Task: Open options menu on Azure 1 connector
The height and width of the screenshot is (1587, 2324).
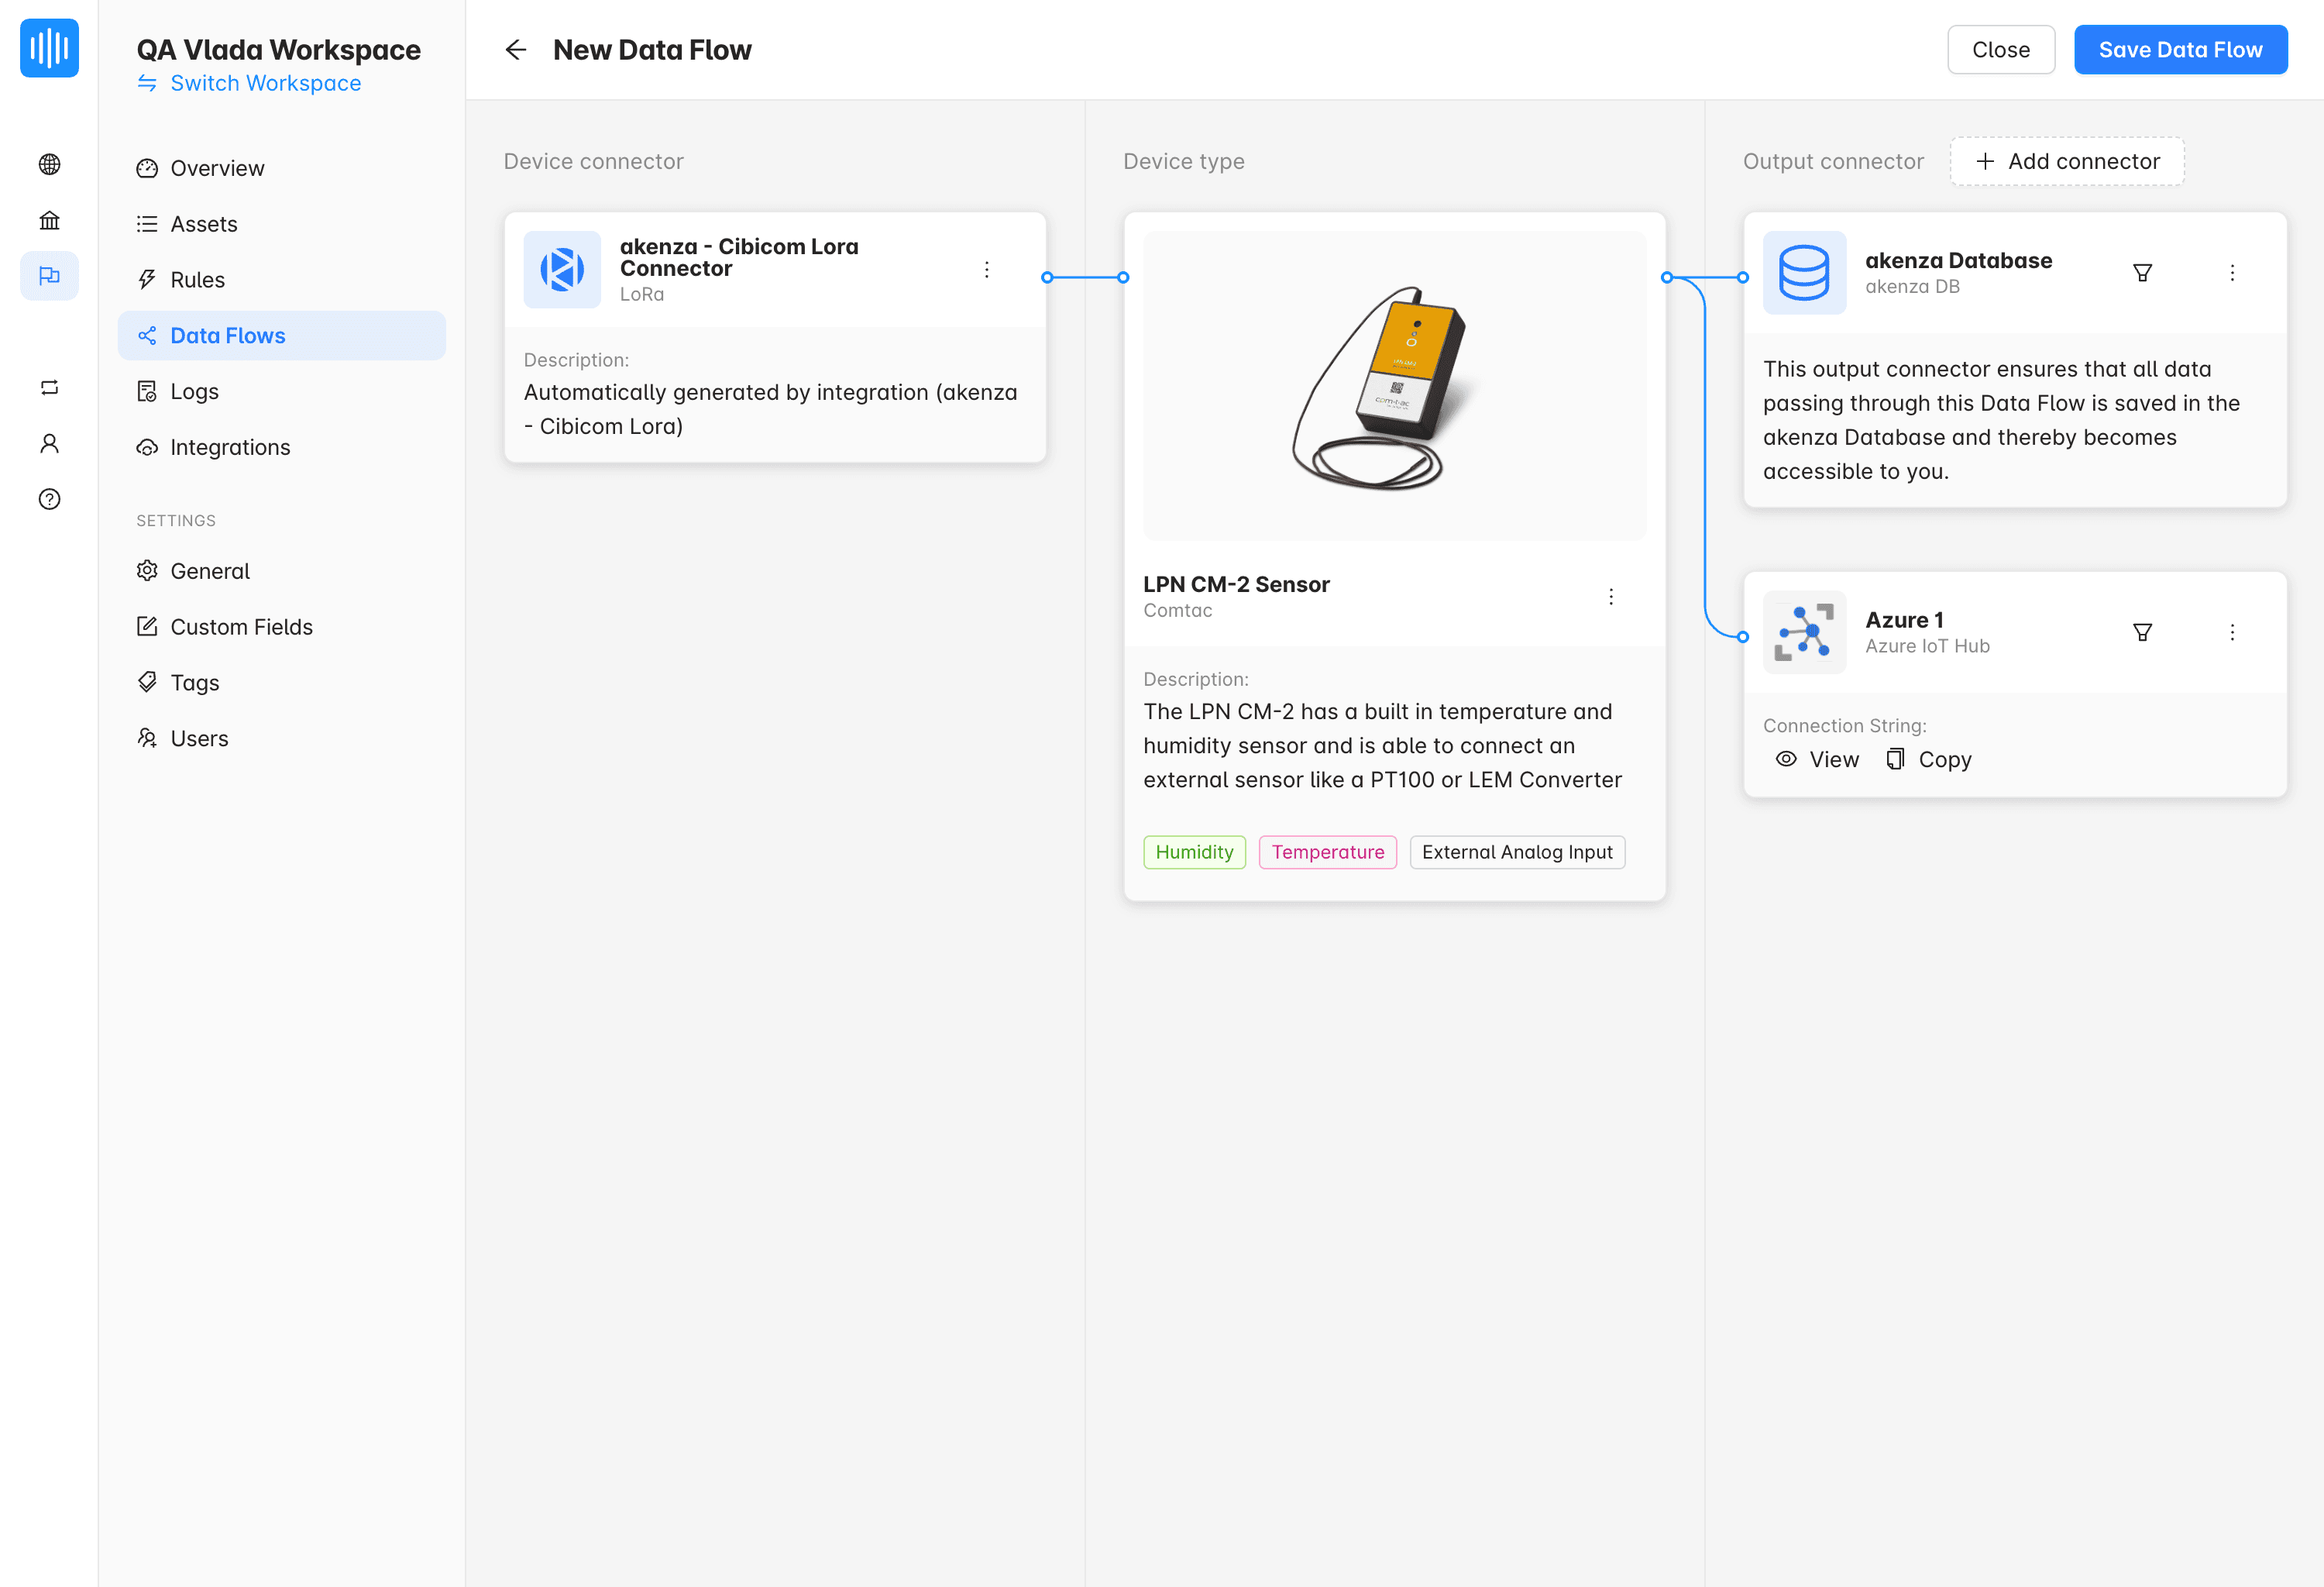Action: pyautogui.click(x=2232, y=632)
